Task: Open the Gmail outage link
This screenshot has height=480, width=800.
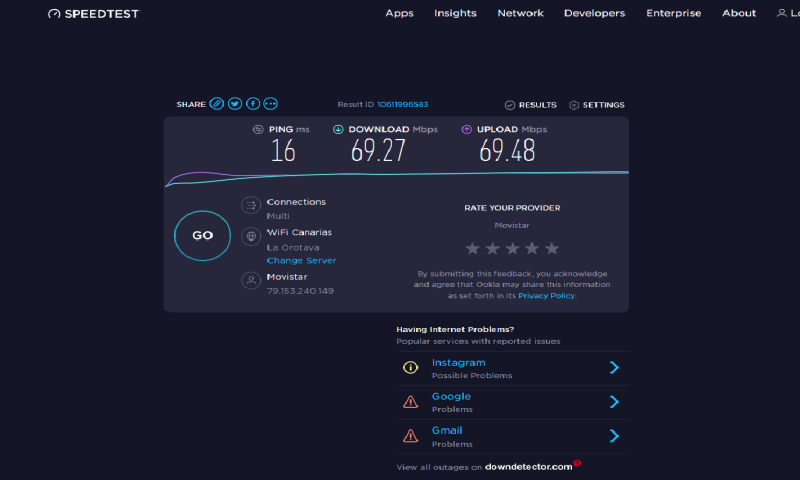Action: (447, 431)
